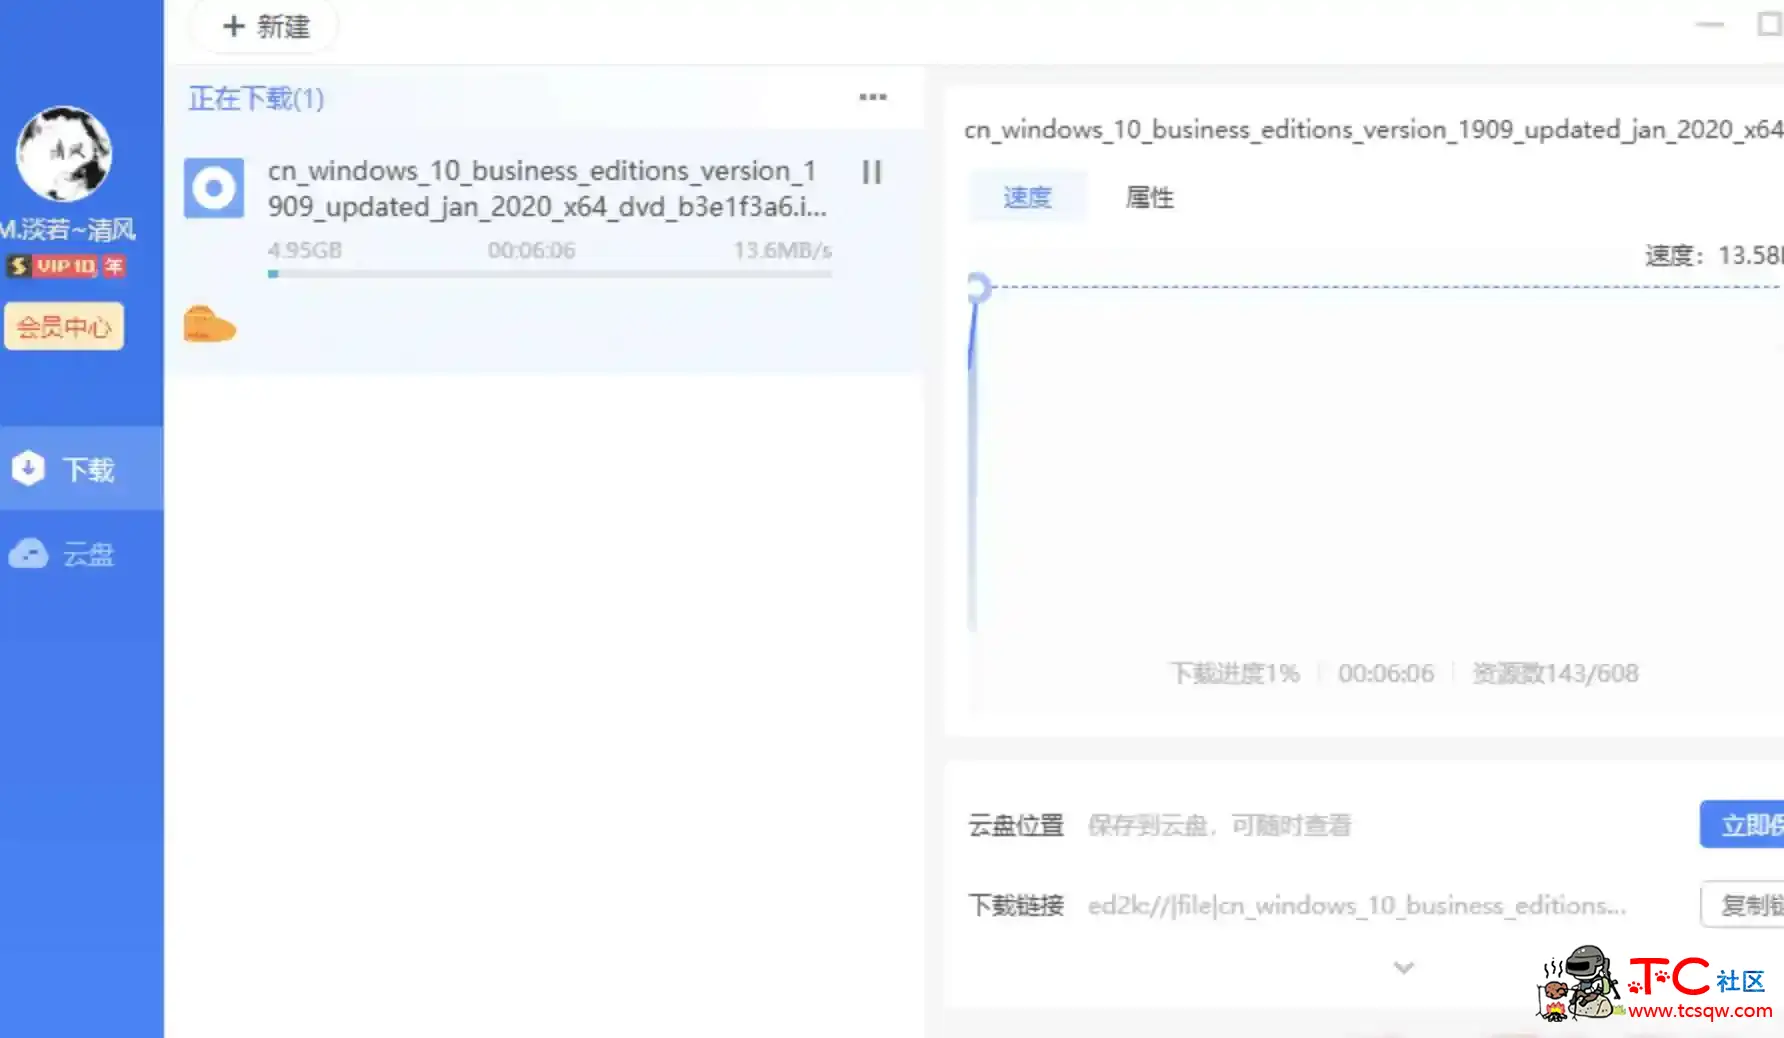Screen dimensions: 1784x1038
Task: Open the user avatar profile
Action: [x=64, y=154]
